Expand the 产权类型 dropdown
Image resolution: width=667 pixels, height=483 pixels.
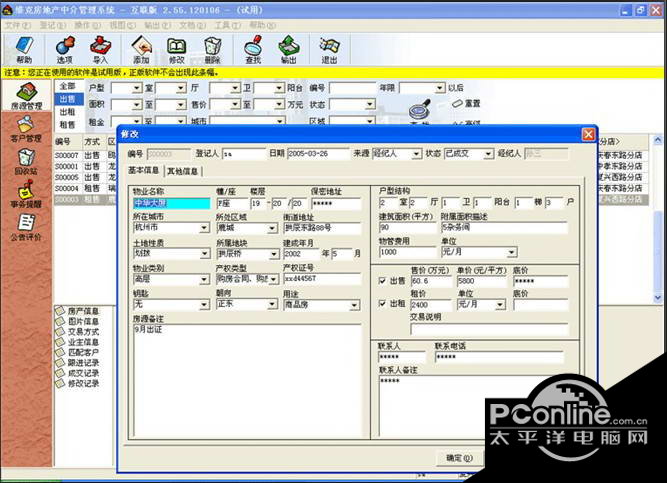click(x=274, y=280)
